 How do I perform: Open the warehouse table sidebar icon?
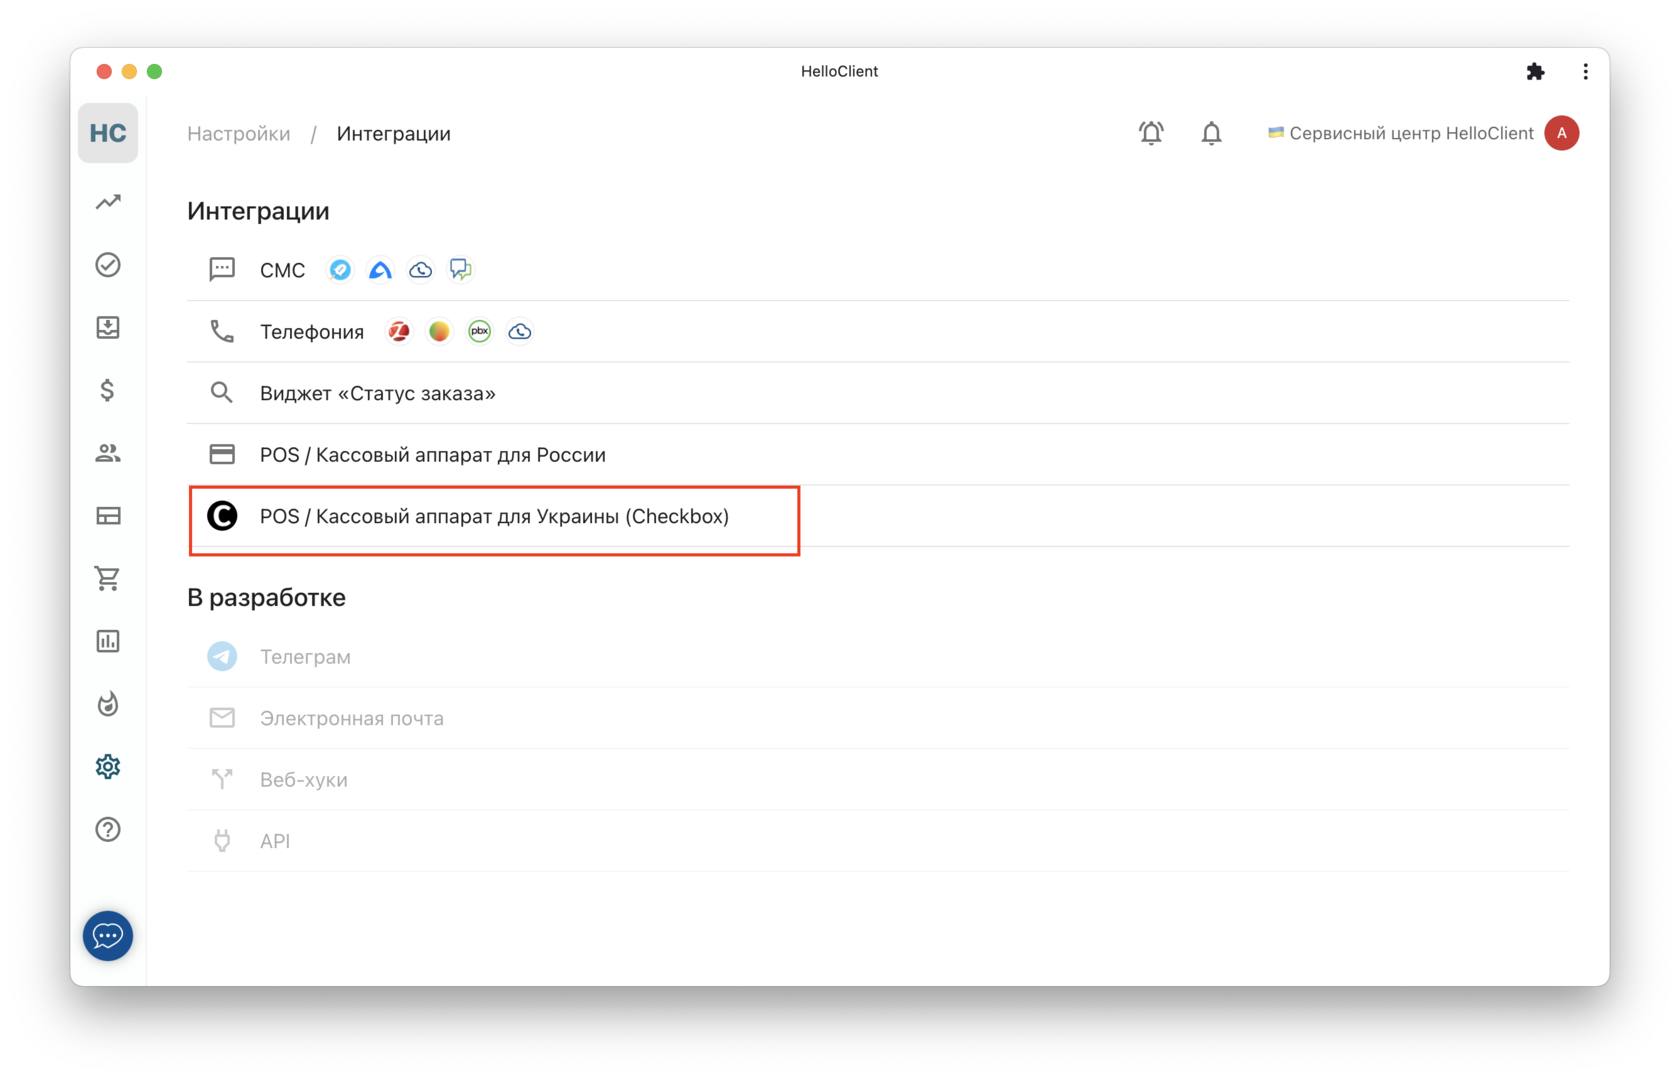108,516
